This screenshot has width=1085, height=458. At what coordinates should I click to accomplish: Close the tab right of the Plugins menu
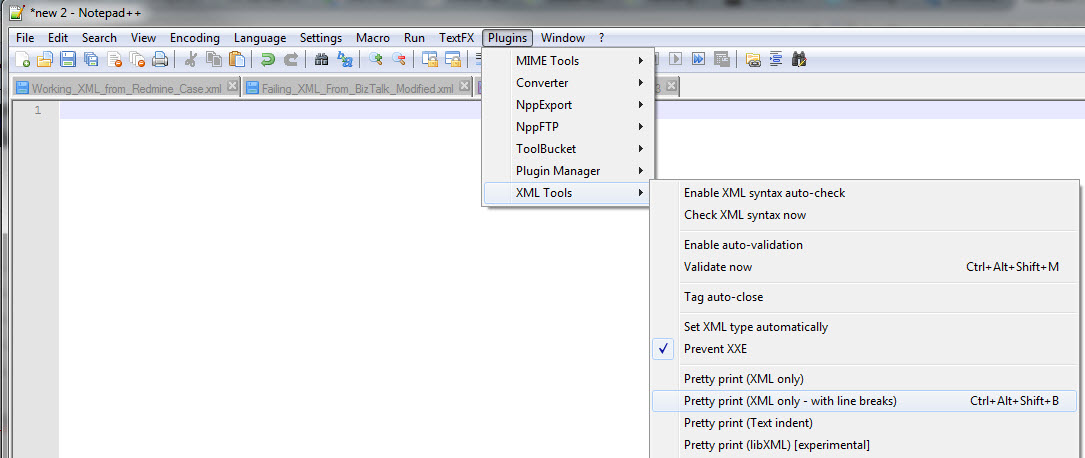[671, 87]
